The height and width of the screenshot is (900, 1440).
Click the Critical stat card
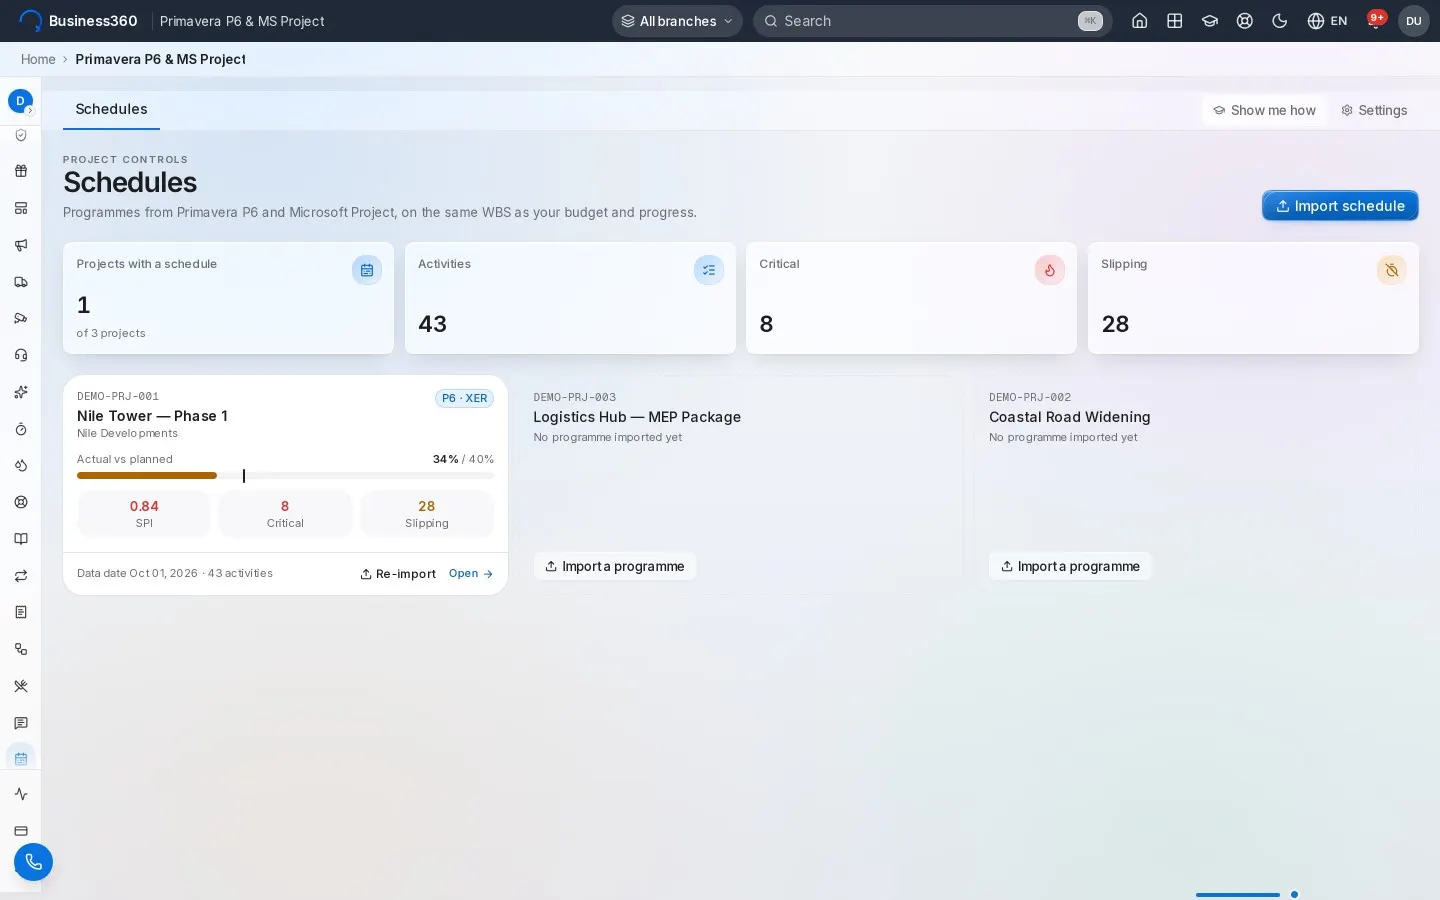tap(911, 298)
